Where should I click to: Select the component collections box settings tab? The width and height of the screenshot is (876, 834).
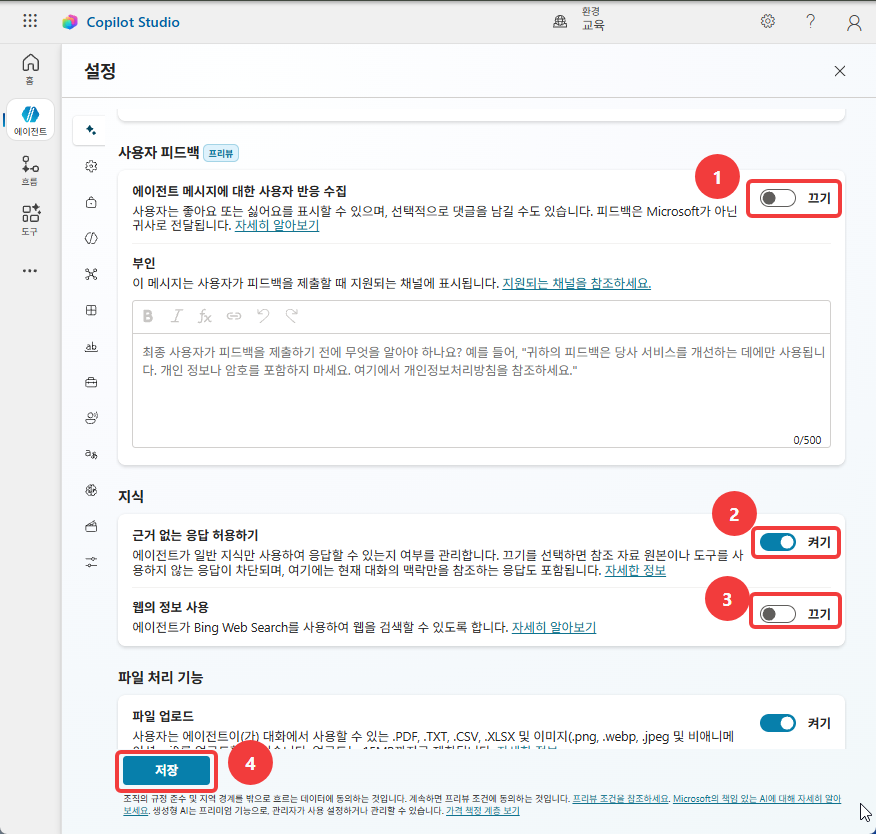coord(91,526)
